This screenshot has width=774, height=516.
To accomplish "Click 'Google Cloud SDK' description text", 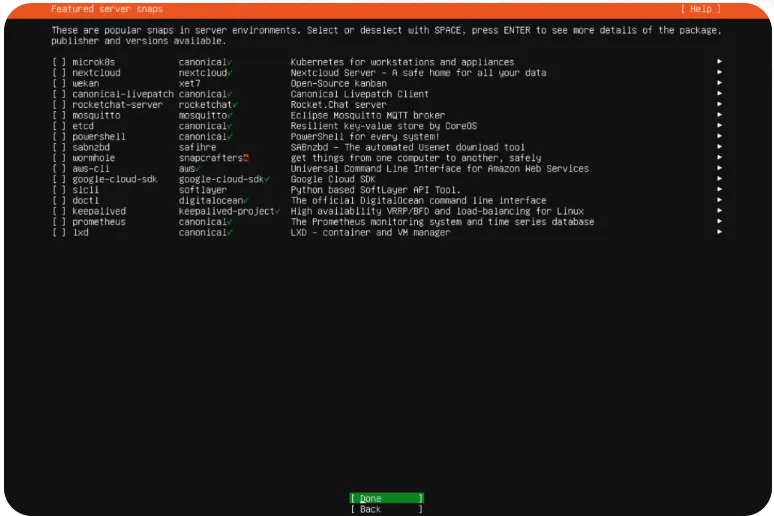I will (333, 179).
